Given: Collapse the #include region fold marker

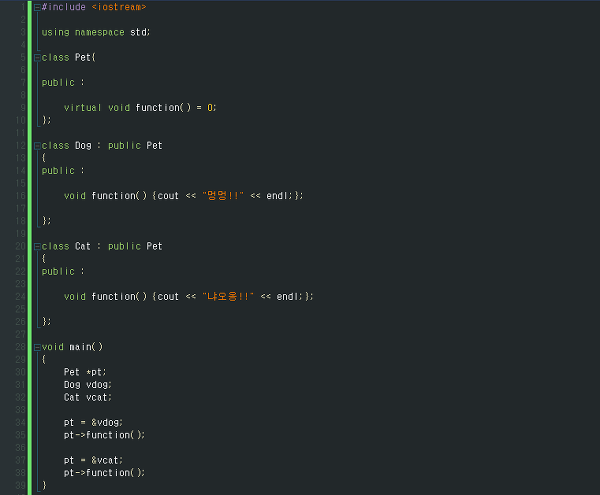Looking at the screenshot, I should click(x=37, y=7).
